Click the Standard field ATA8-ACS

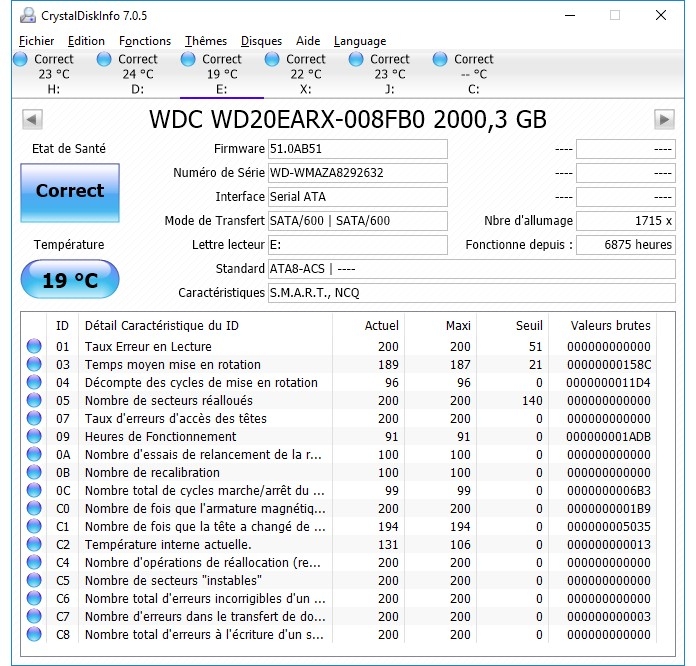pyautogui.click(x=472, y=269)
